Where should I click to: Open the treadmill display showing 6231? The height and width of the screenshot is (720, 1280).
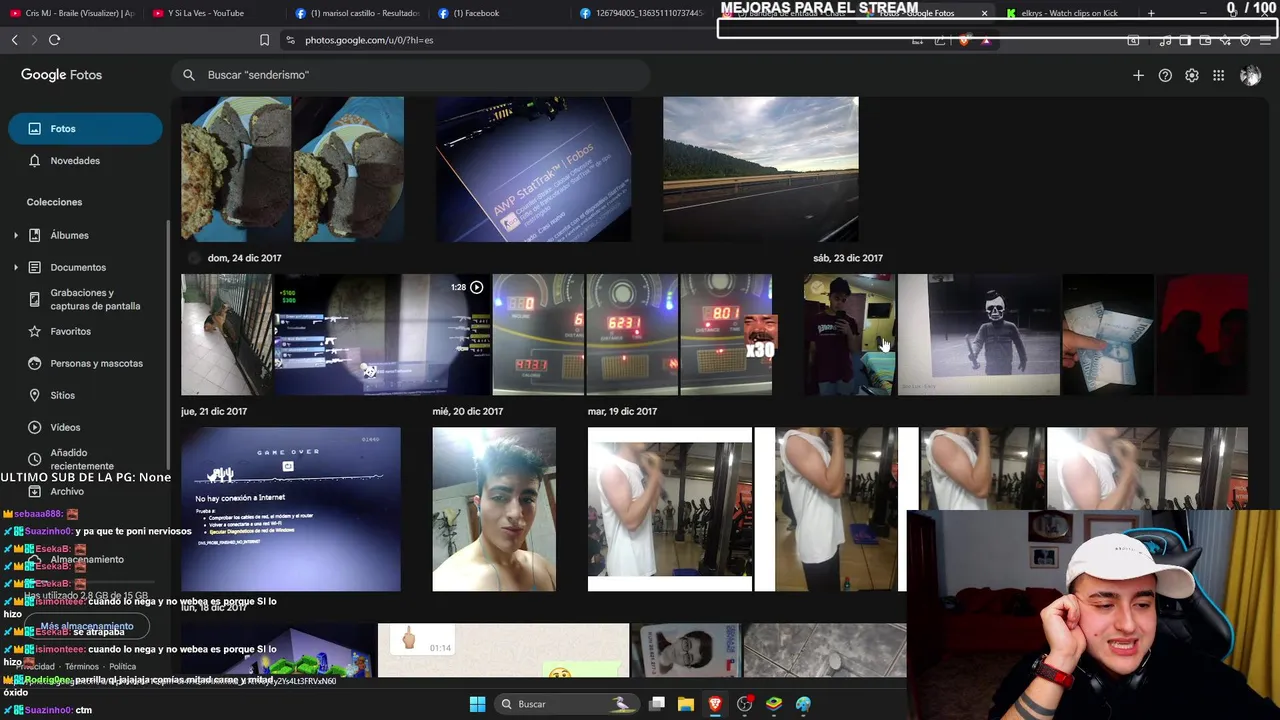coord(631,335)
